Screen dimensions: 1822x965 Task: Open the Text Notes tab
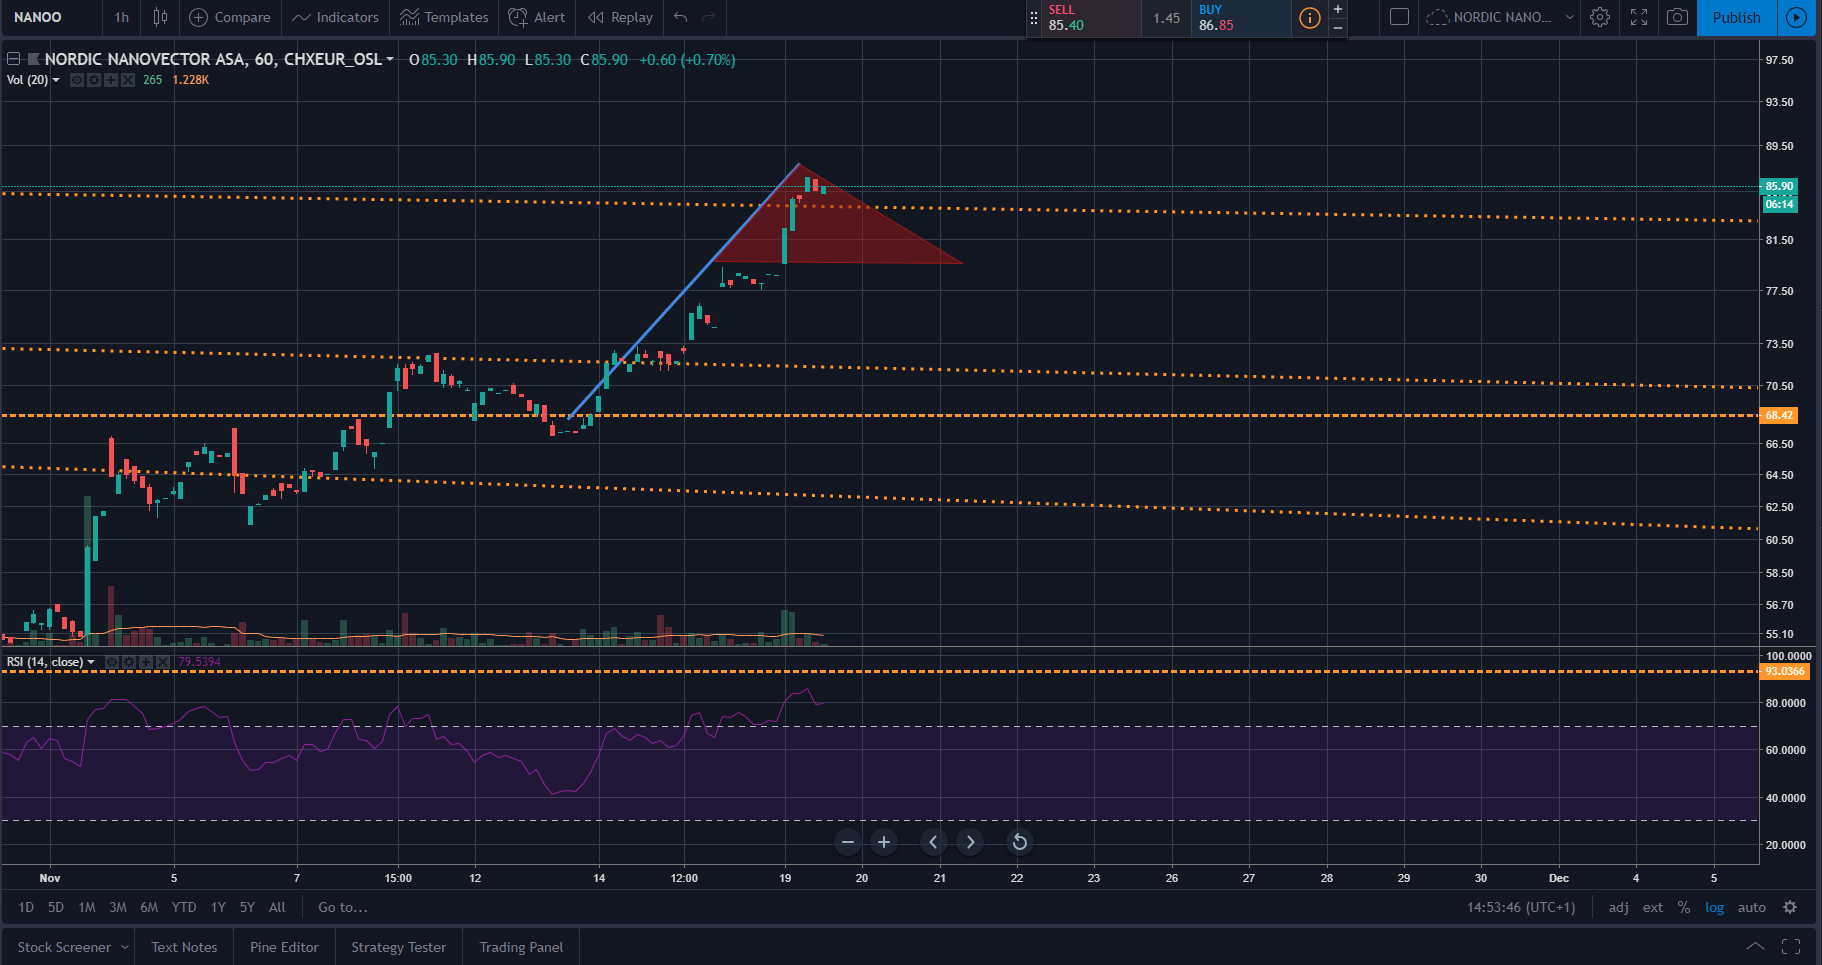[184, 947]
